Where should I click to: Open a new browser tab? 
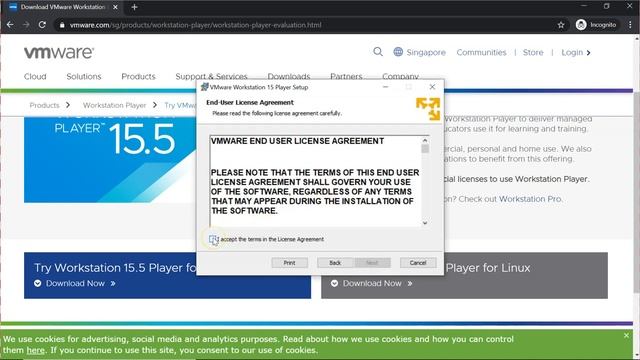pyautogui.click(x=134, y=7)
